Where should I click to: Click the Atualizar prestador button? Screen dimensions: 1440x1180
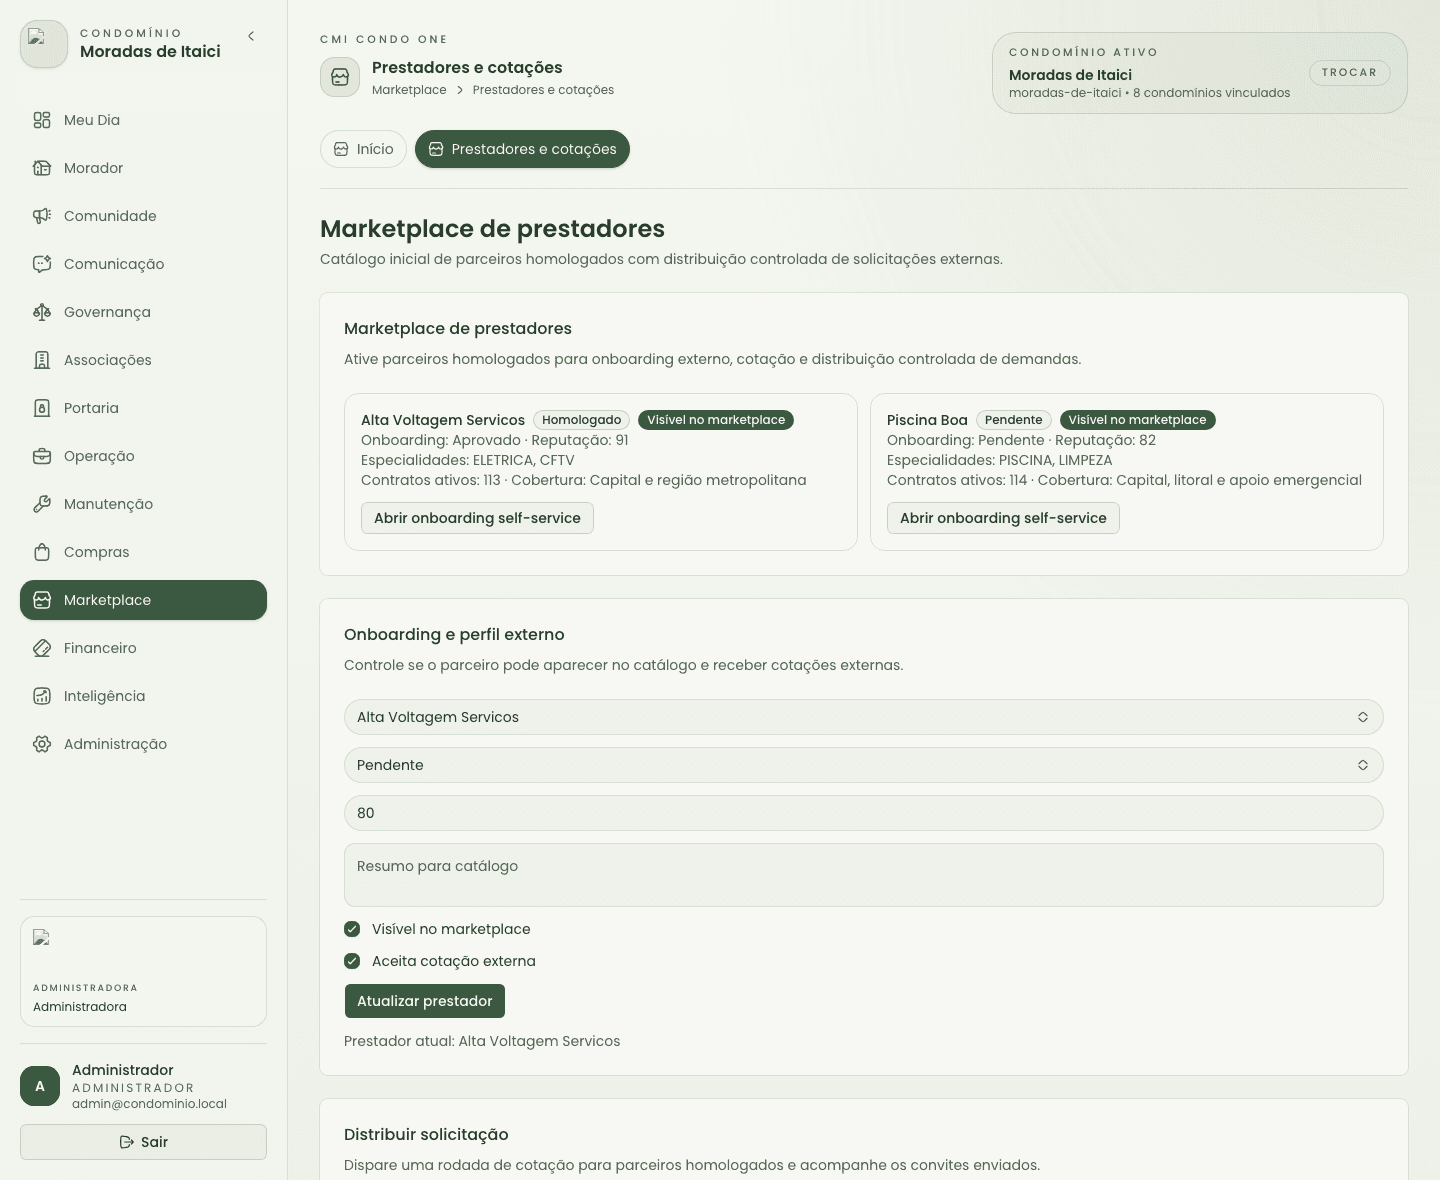pos(425,1001)
